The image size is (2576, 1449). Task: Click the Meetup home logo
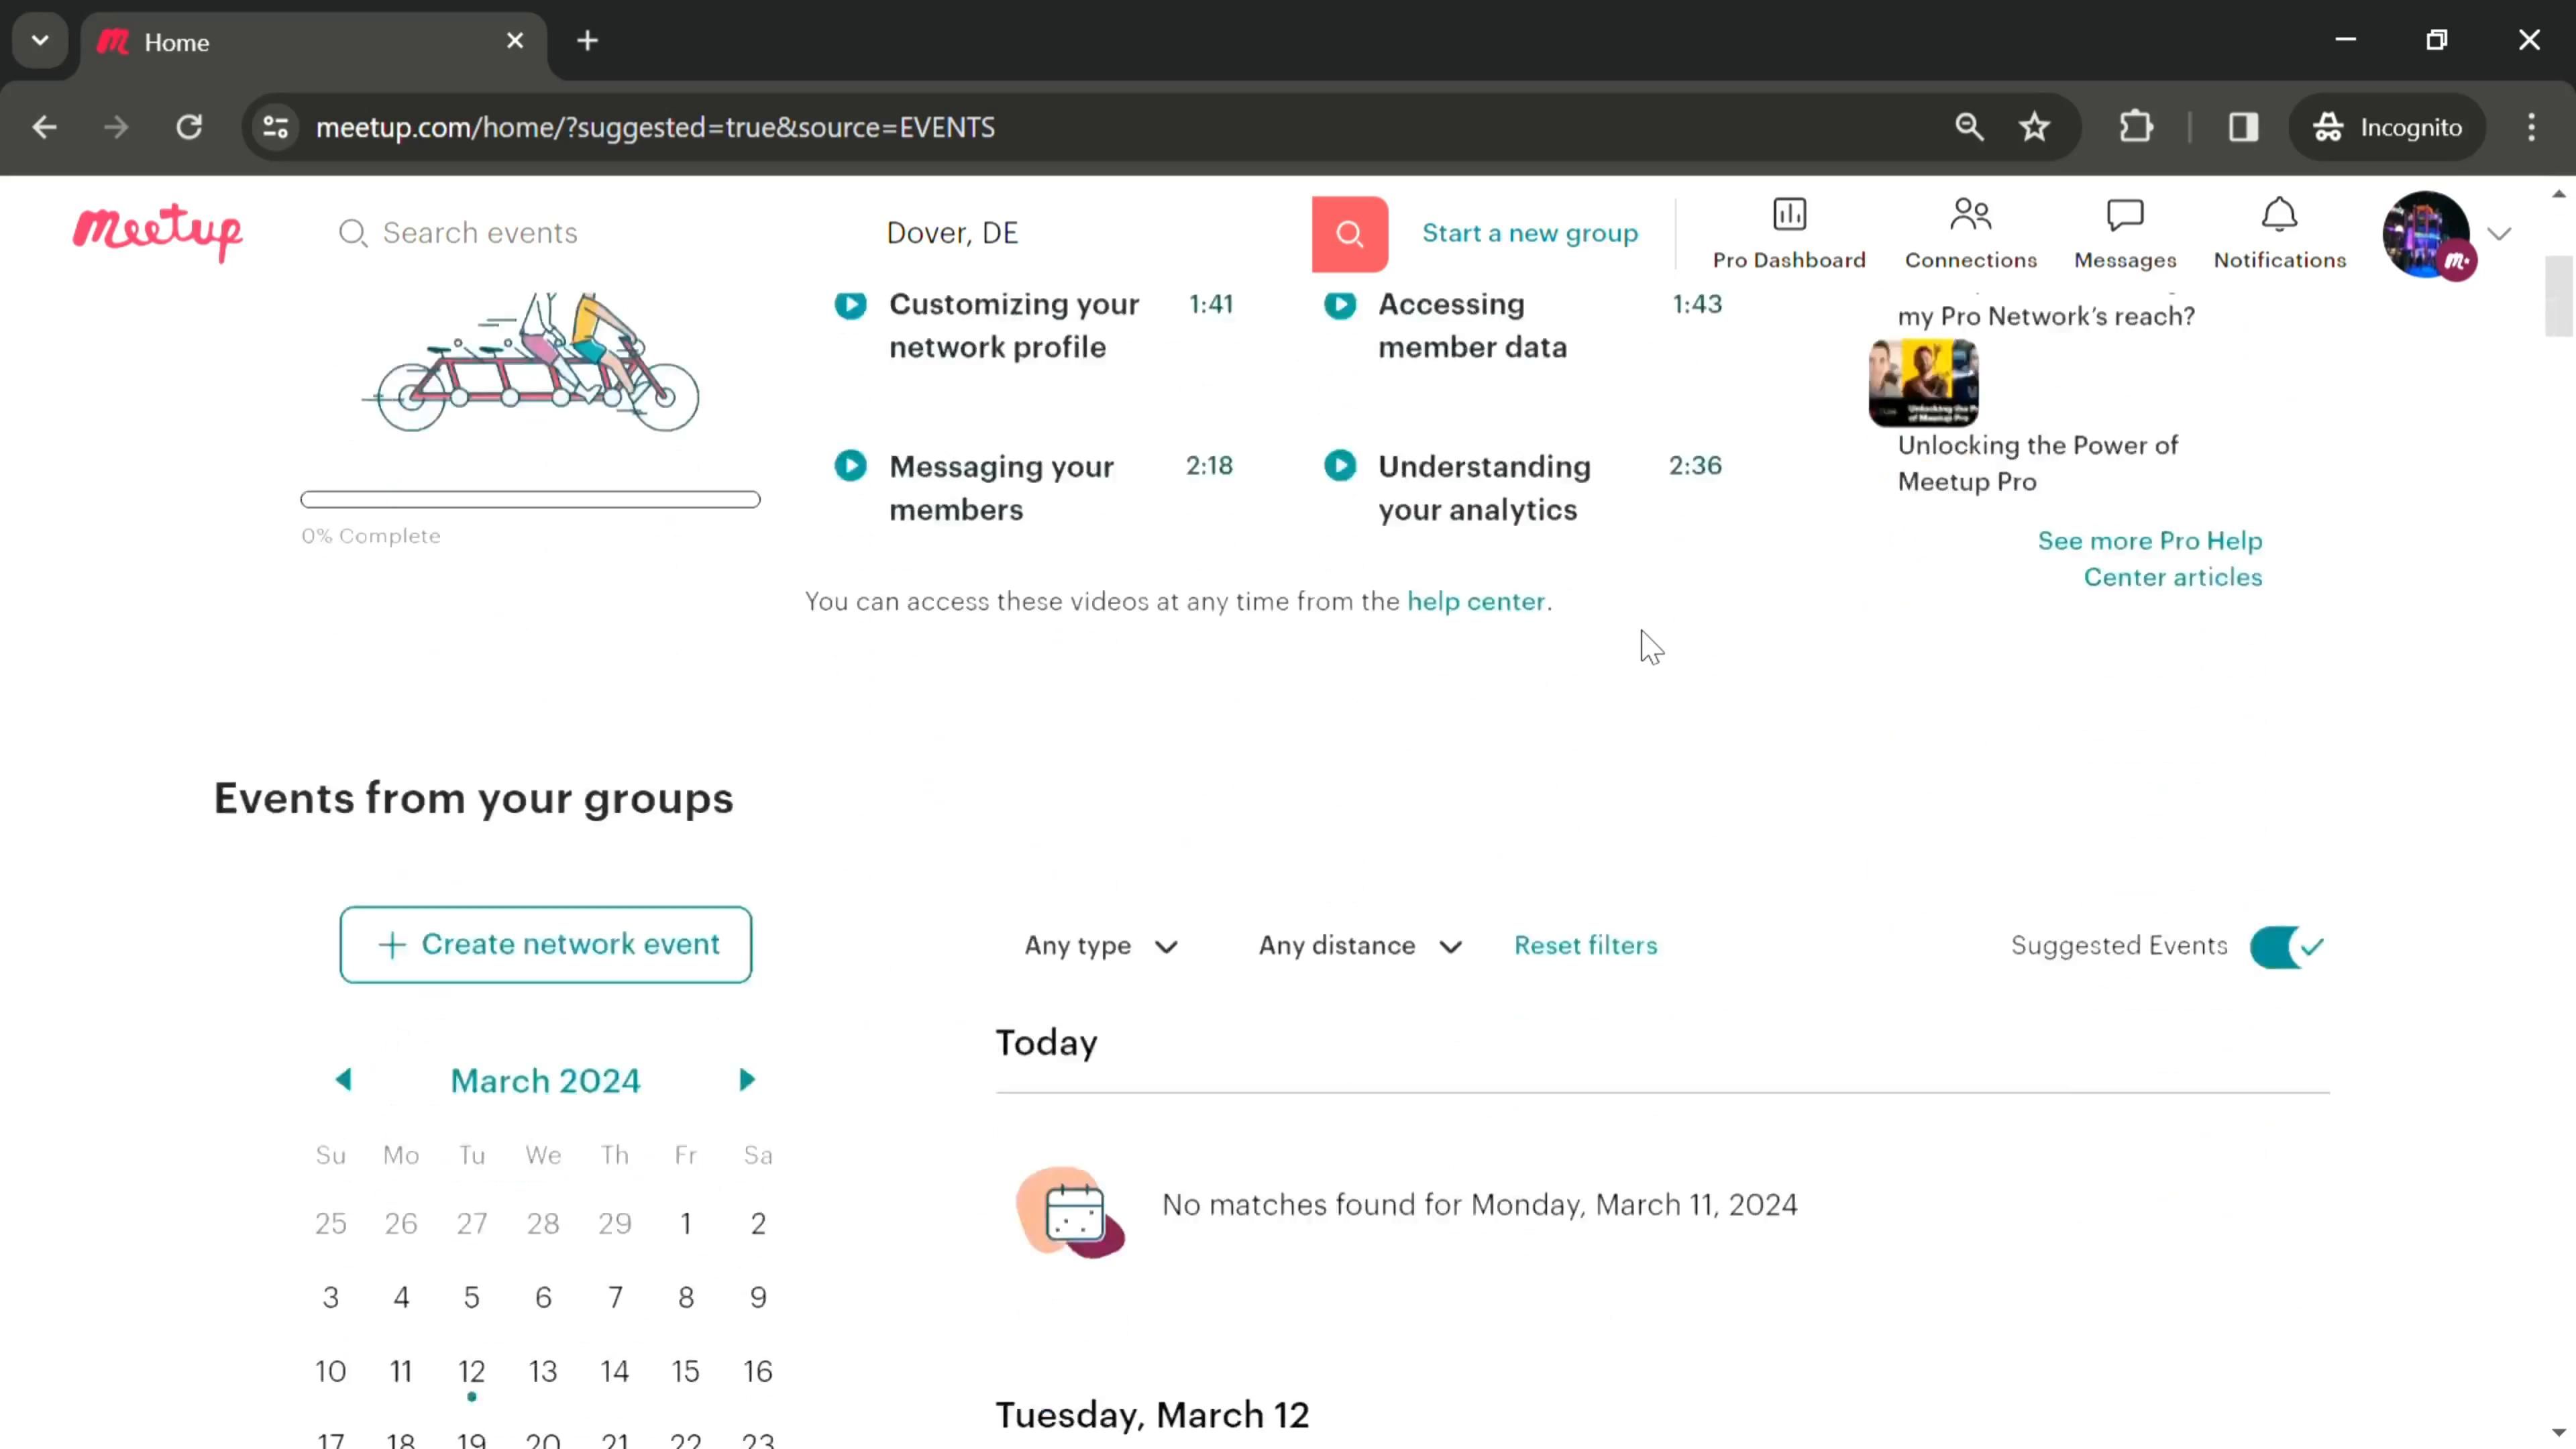coord(158,231)
